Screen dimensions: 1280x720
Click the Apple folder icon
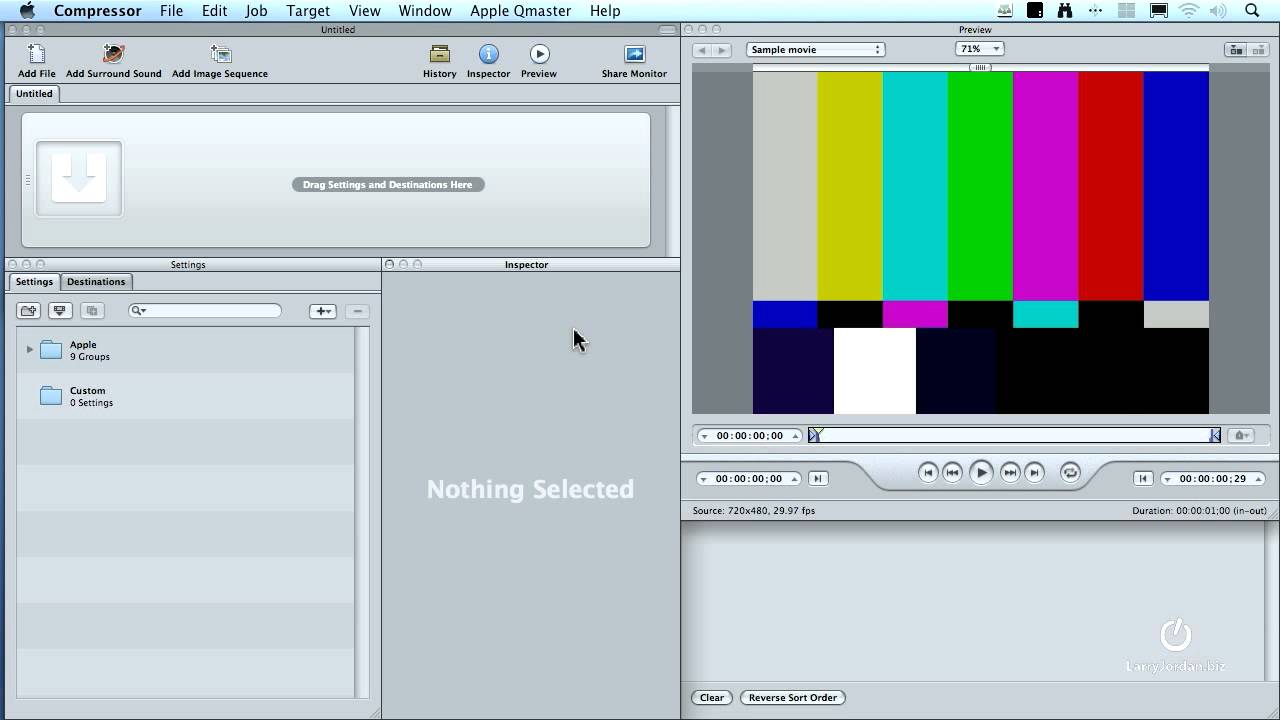51,350
